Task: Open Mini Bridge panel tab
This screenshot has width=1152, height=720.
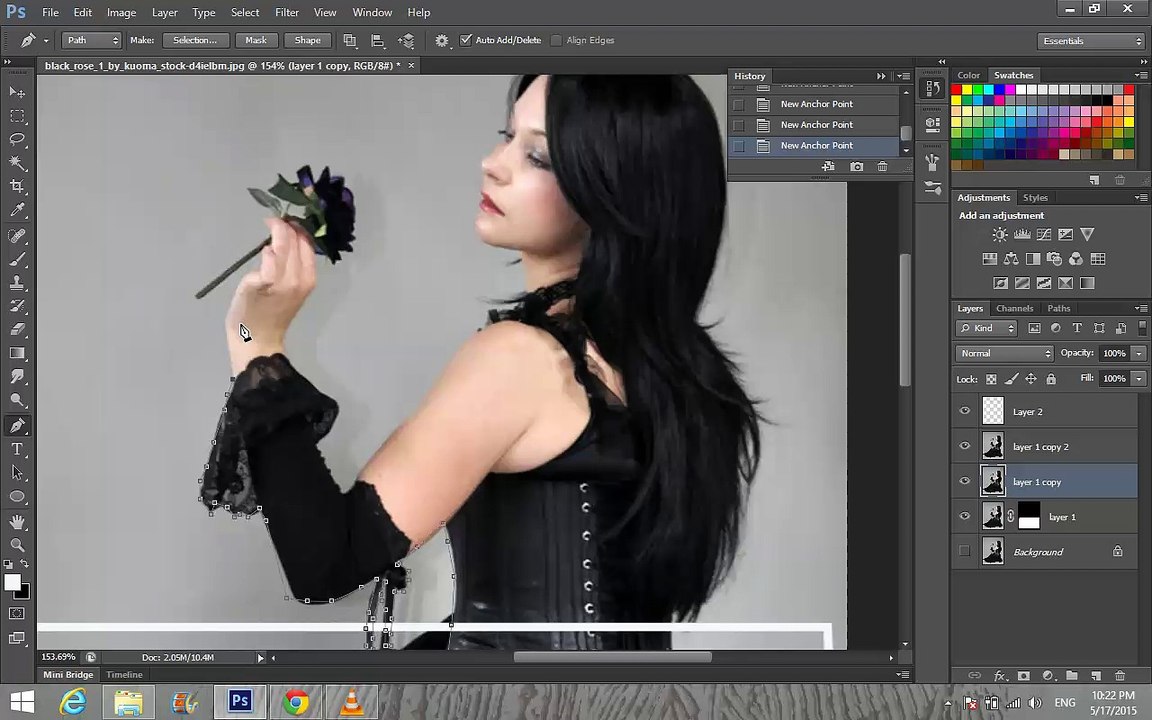Action: pyautogui.click(x=68, y=674)
